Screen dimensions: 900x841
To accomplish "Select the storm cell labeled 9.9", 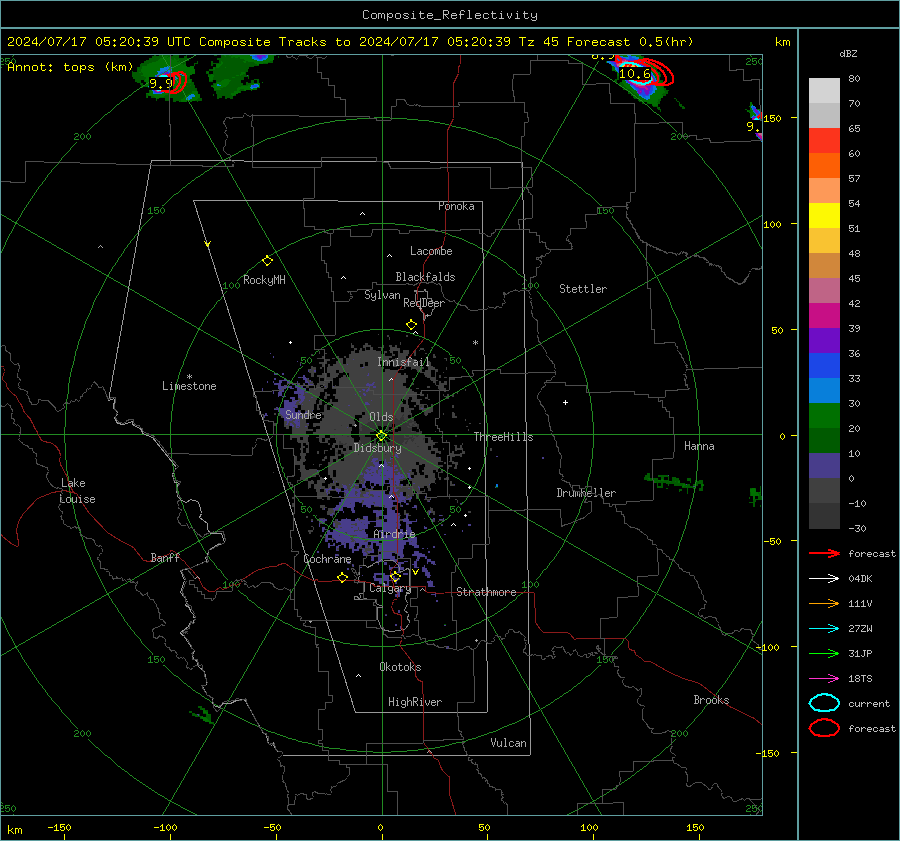I will 168,82.
